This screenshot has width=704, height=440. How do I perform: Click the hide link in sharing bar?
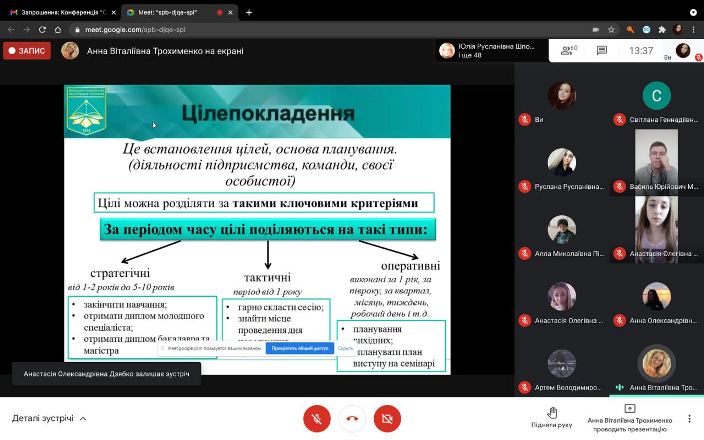click(x=345, y=348)
